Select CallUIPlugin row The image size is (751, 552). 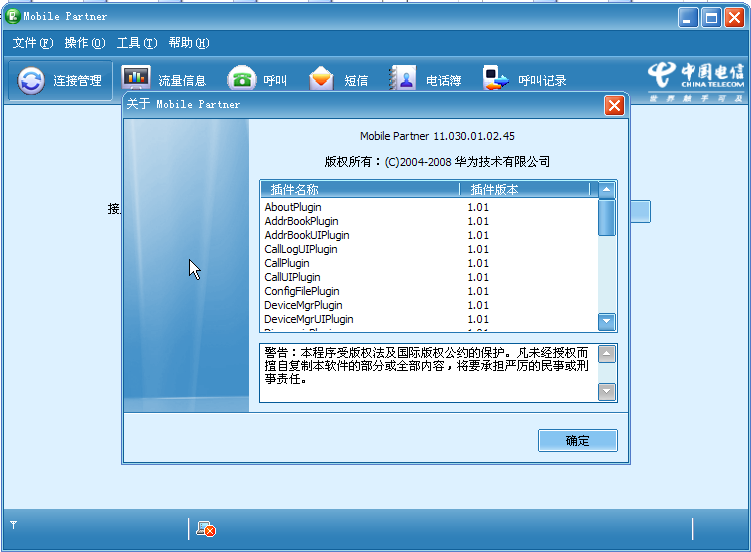(x=430, y=277)
